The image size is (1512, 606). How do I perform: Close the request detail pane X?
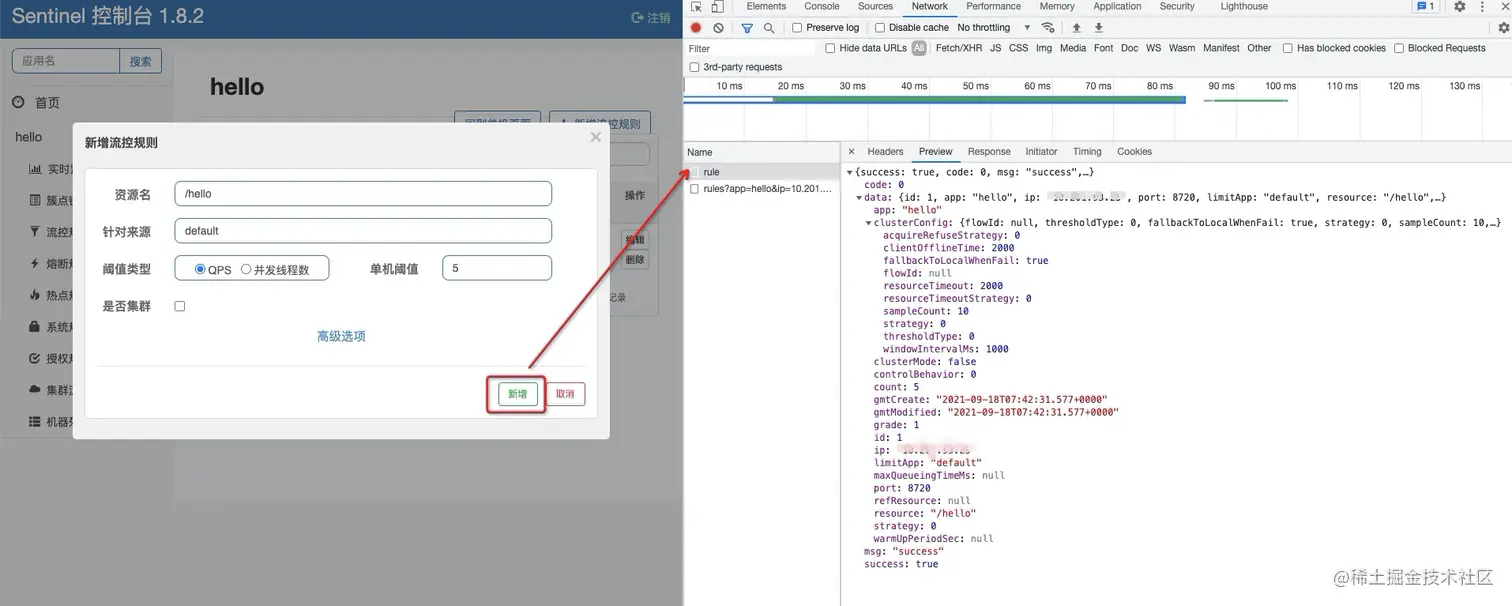852,152
